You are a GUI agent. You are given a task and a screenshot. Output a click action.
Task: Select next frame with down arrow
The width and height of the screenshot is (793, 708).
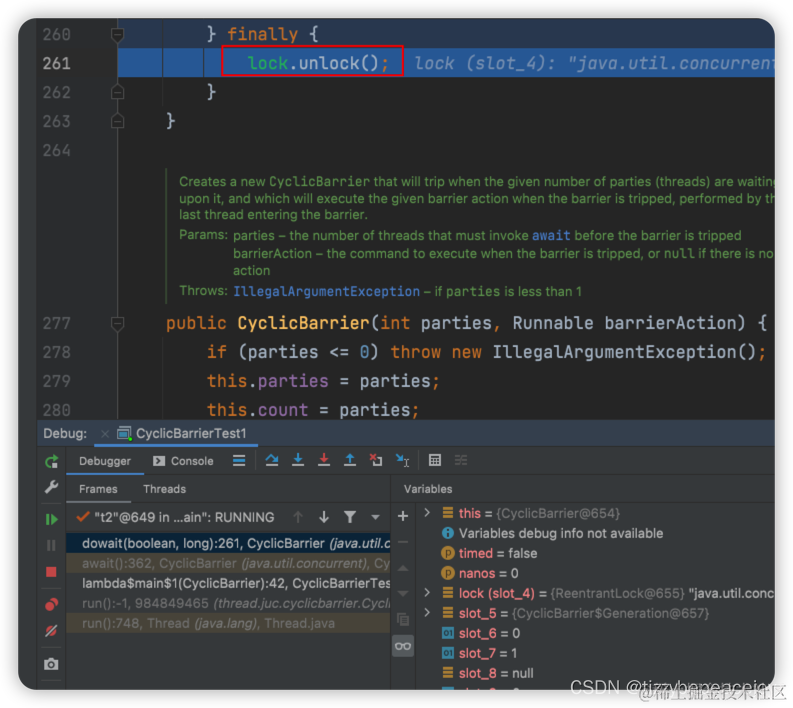coord(324,517)
